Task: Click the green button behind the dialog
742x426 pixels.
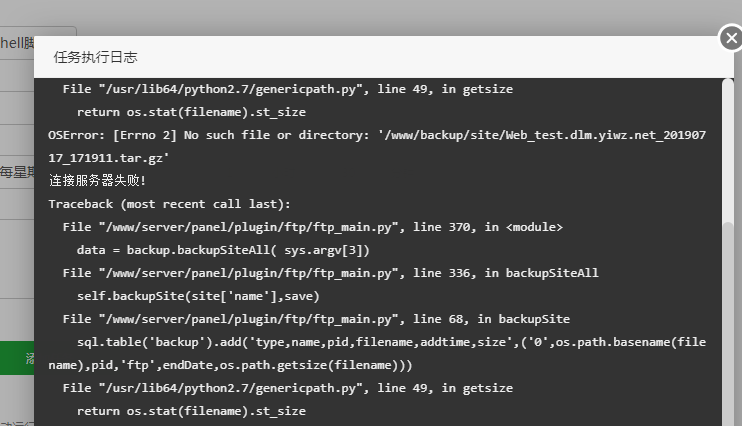Action: (16, 357)
